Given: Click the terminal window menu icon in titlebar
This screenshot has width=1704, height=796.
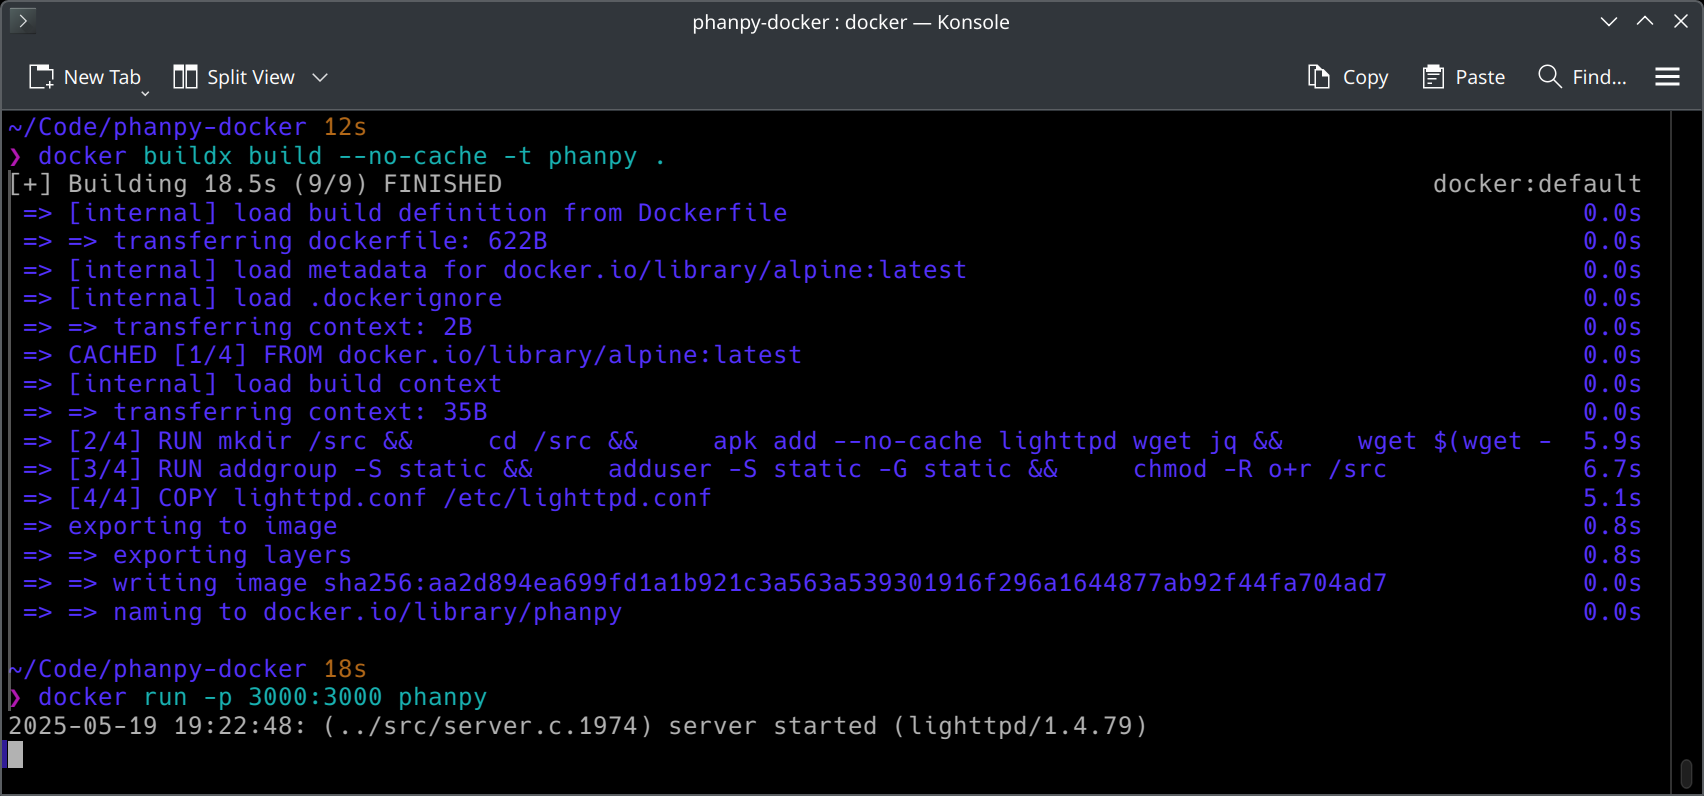Looking at the screenshot, I should pos(23,20).
